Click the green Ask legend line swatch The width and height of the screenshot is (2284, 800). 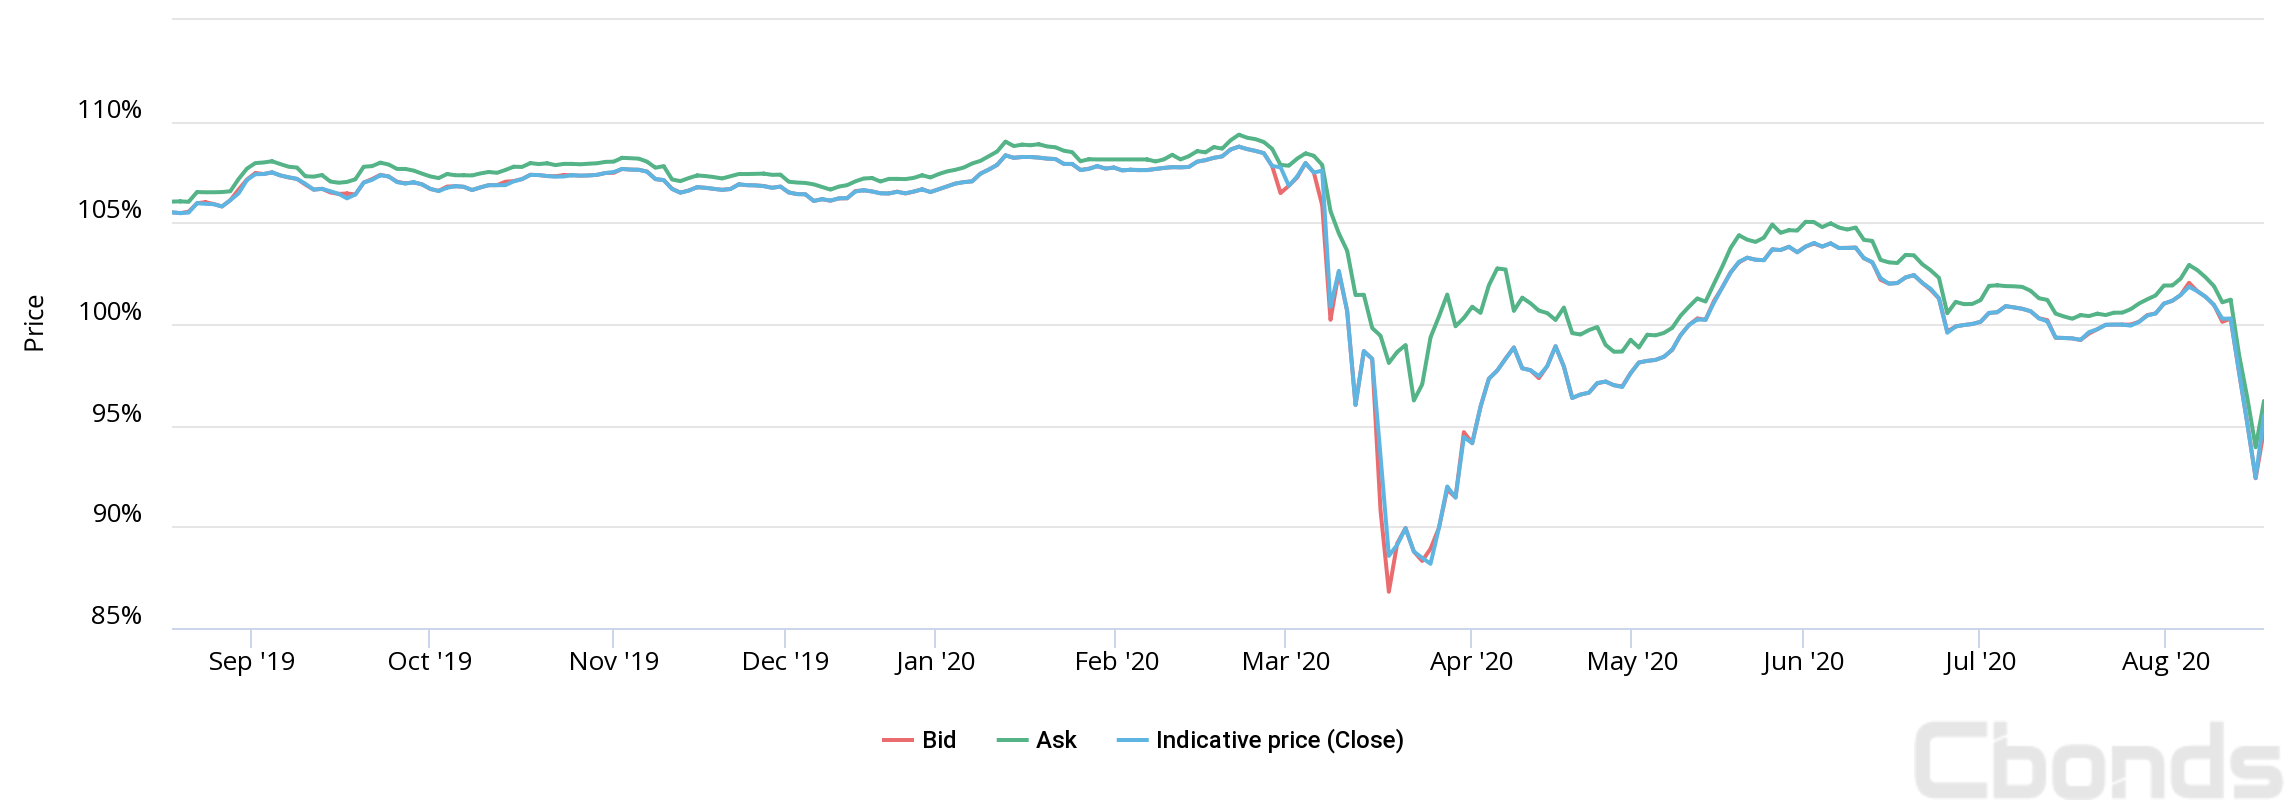[x=1012, y=740]
